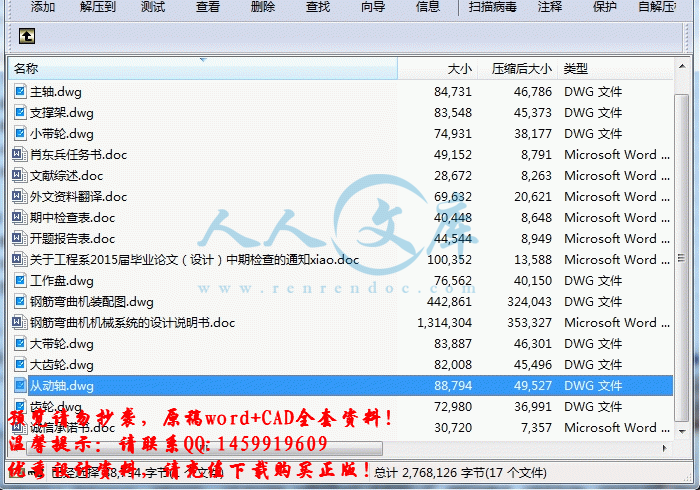Click the 信息 toolbar button
This screenshot has height=490, width=700.
(x=428, y=7)
